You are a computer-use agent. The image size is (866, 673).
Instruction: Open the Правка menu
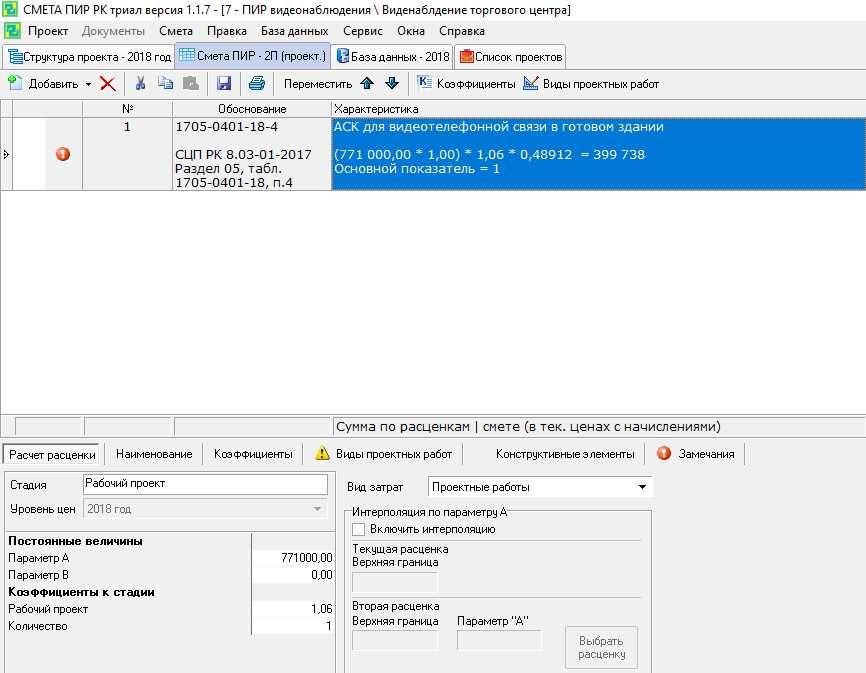[x=226, y=31]
